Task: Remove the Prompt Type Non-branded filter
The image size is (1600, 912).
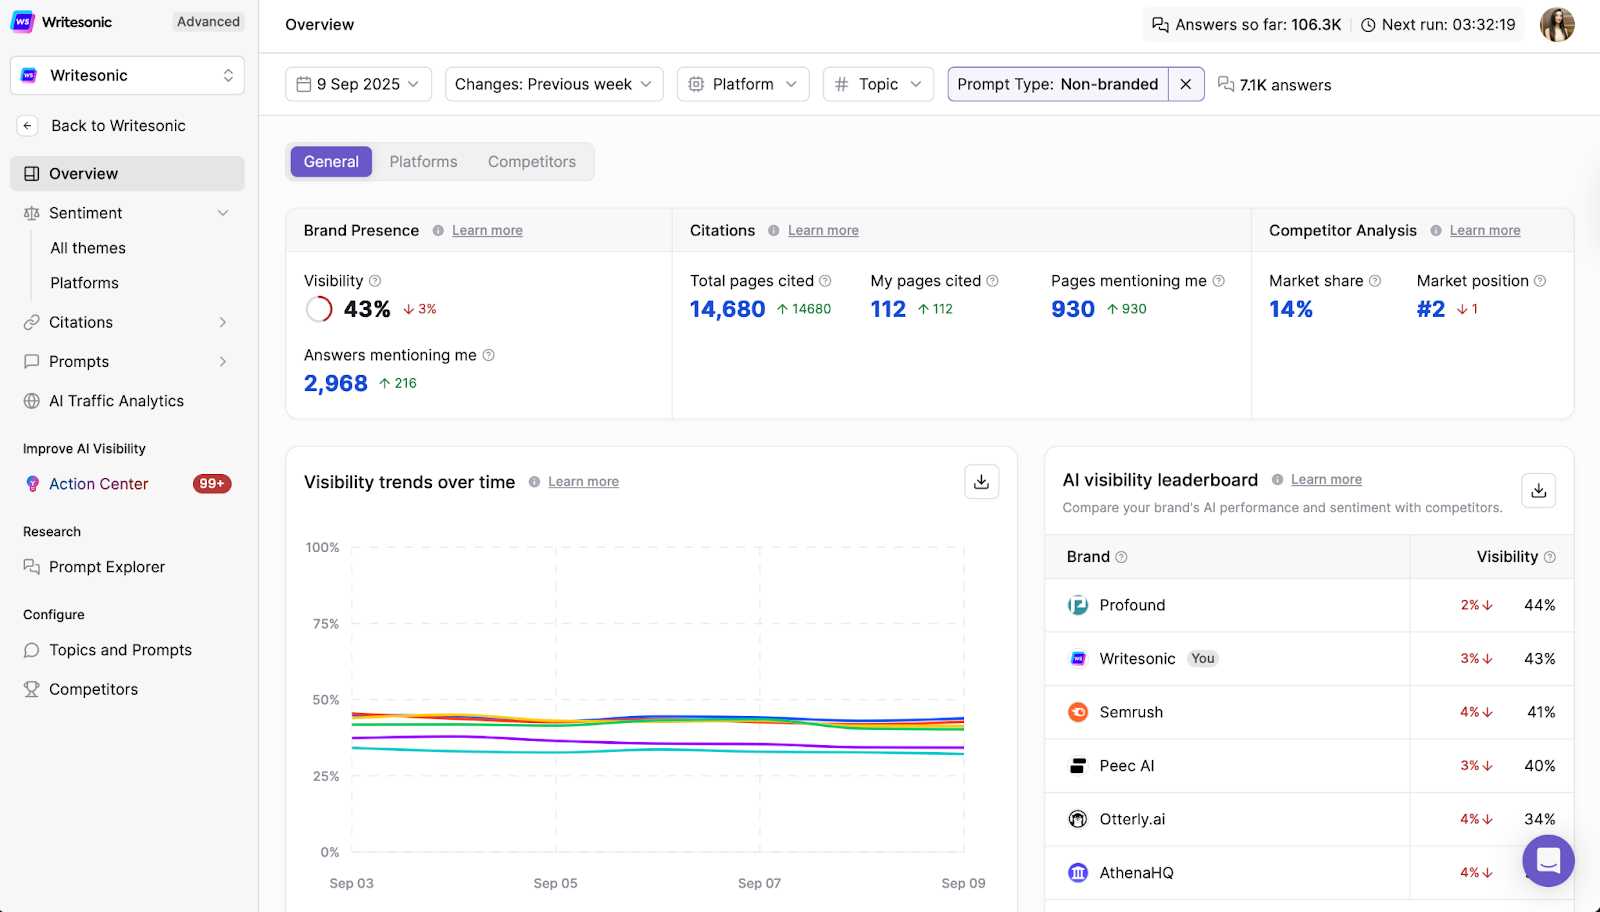Action: [x=1186, y=84]
